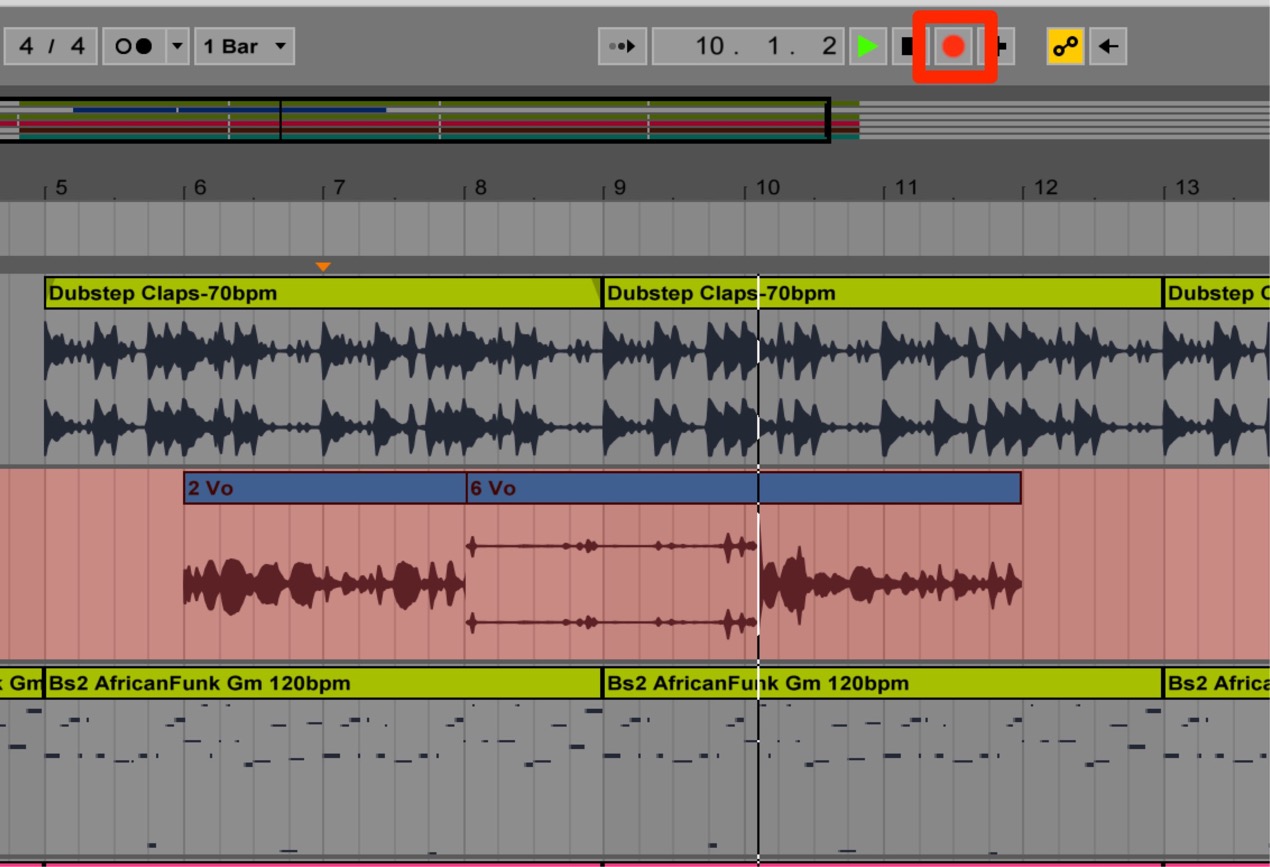Click bar 9 on the beat-time ruler
This screenshot has width=1270, height=867.
tap(619, 188)
